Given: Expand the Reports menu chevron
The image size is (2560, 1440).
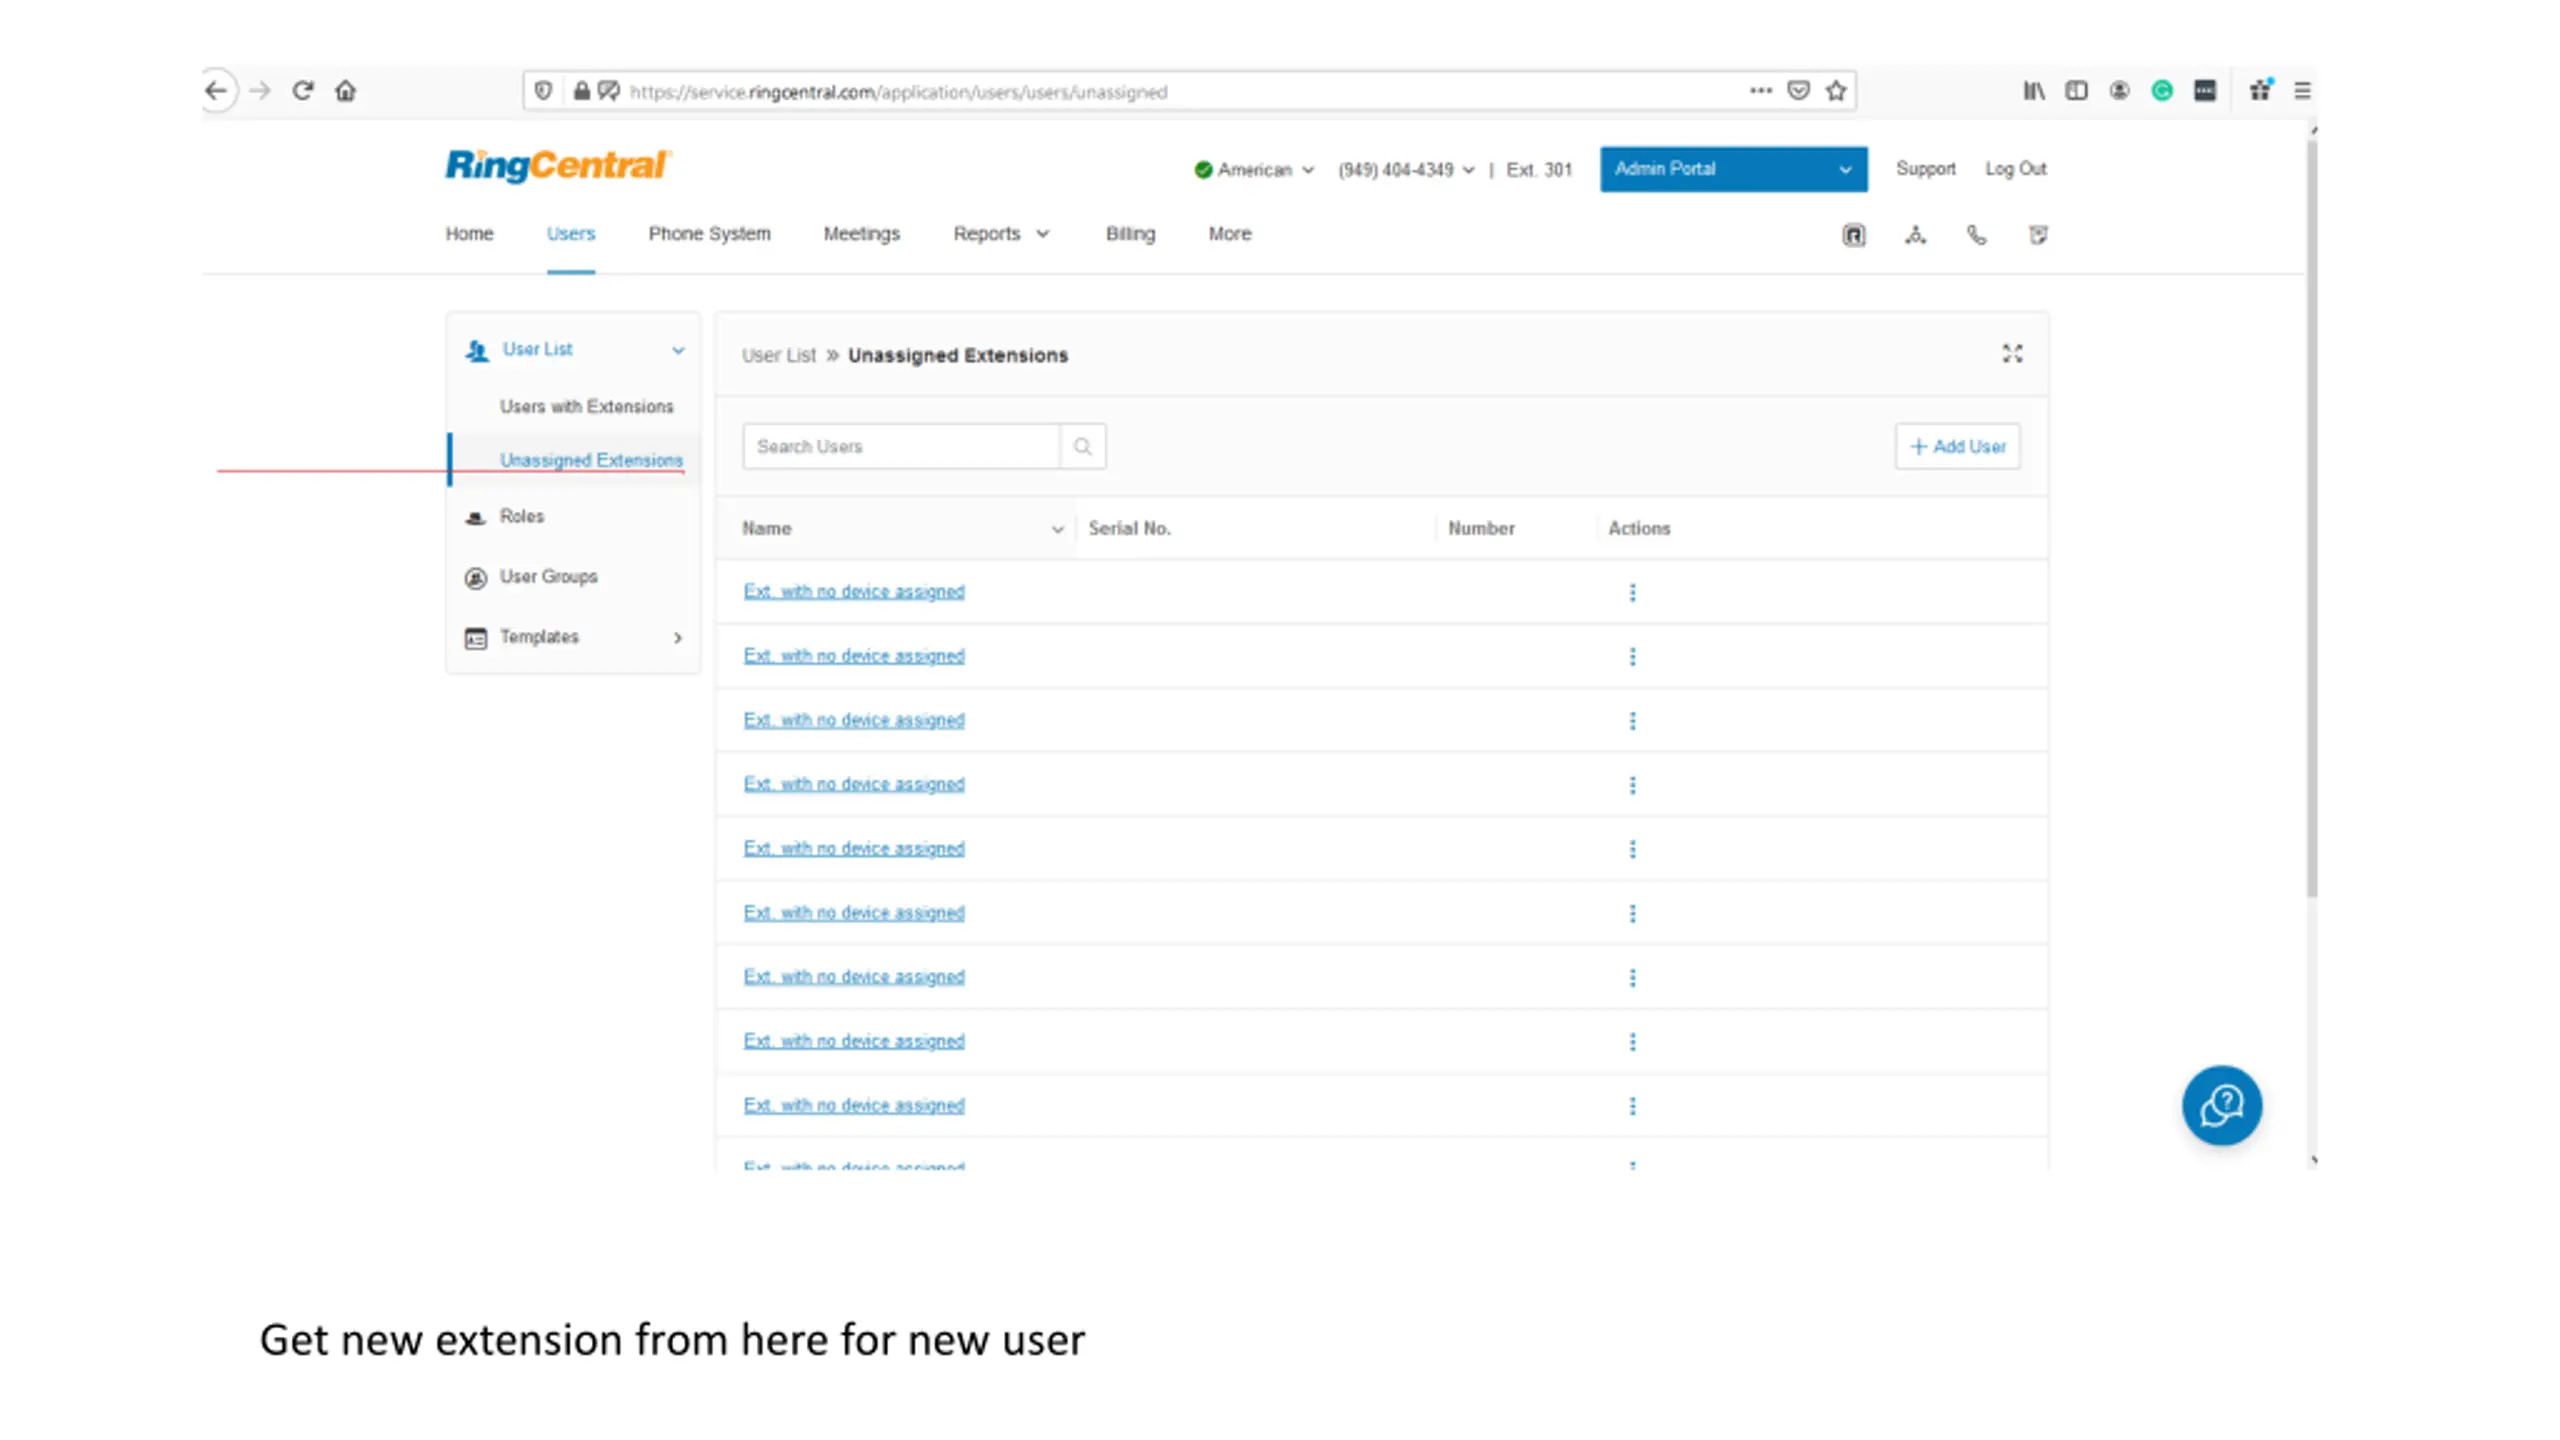Looking at the screenshot, I should click(1043, 234).
